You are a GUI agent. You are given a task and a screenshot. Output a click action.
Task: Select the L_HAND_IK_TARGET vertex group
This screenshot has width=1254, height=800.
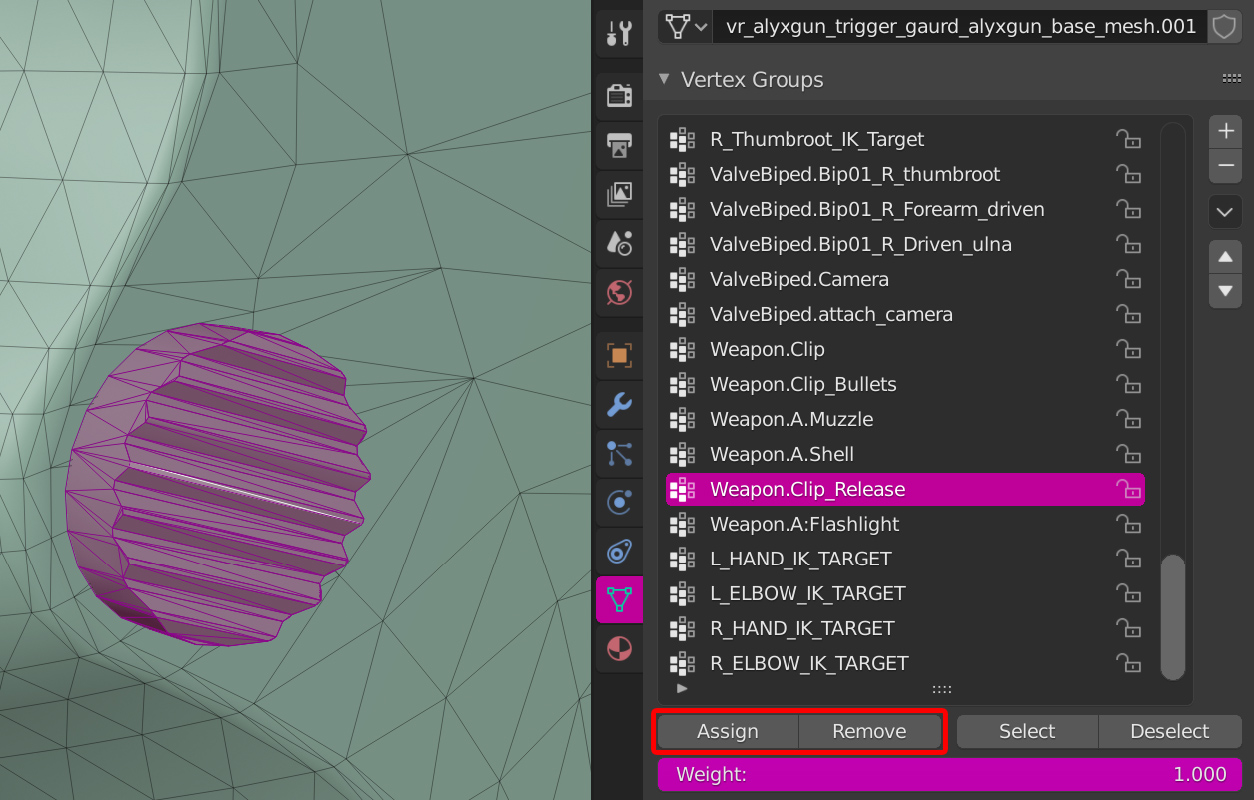pyautogui.click(x=906, y=558)
